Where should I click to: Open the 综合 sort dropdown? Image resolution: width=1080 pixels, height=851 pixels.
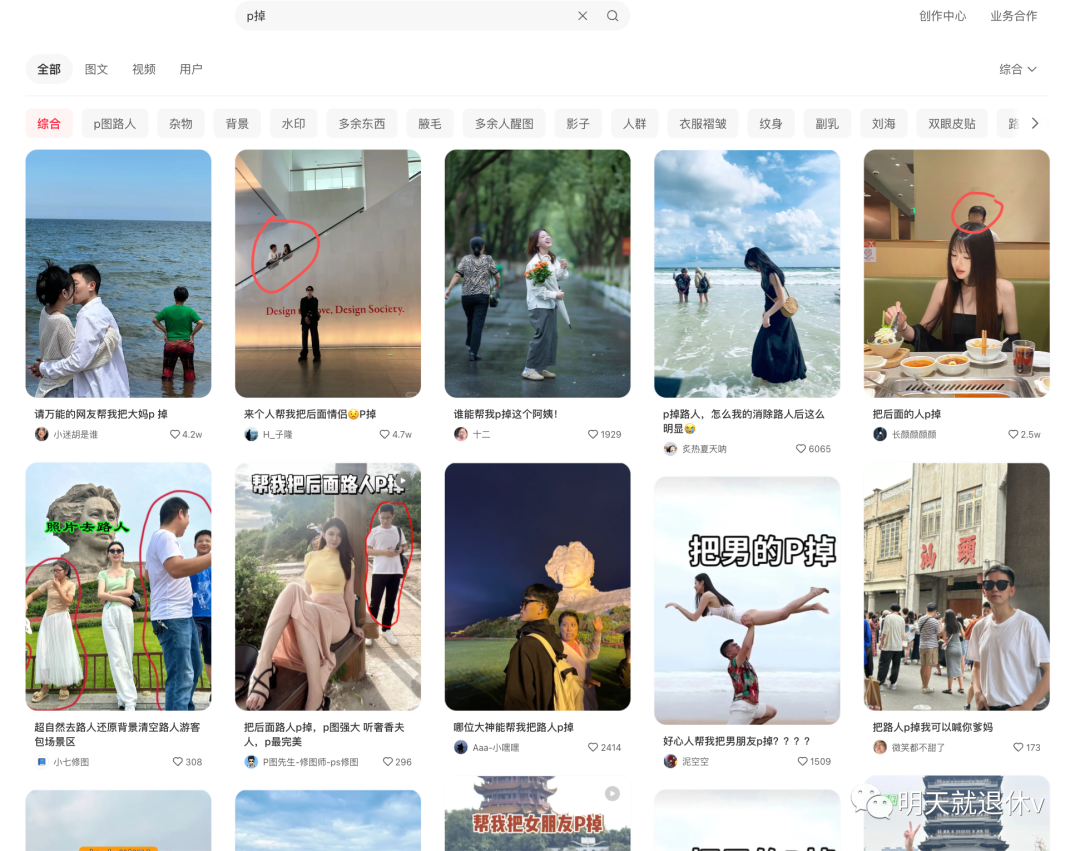click(1018, 69)
